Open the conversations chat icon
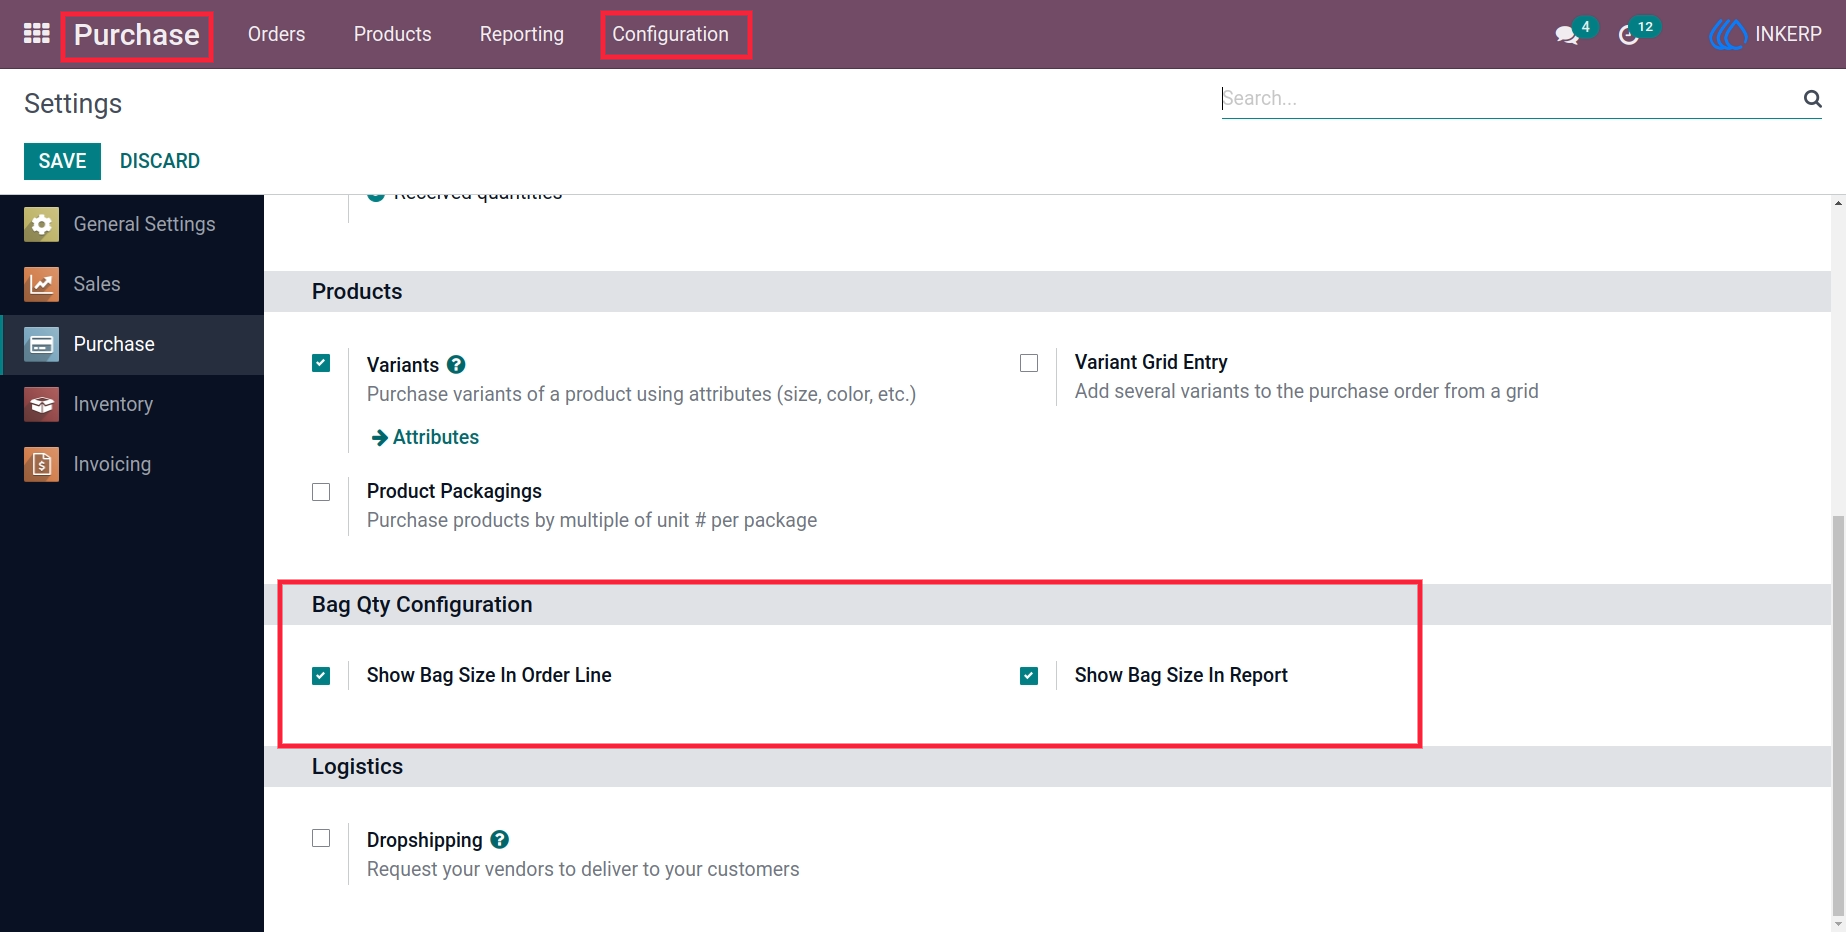 (x=1566, y=35)
